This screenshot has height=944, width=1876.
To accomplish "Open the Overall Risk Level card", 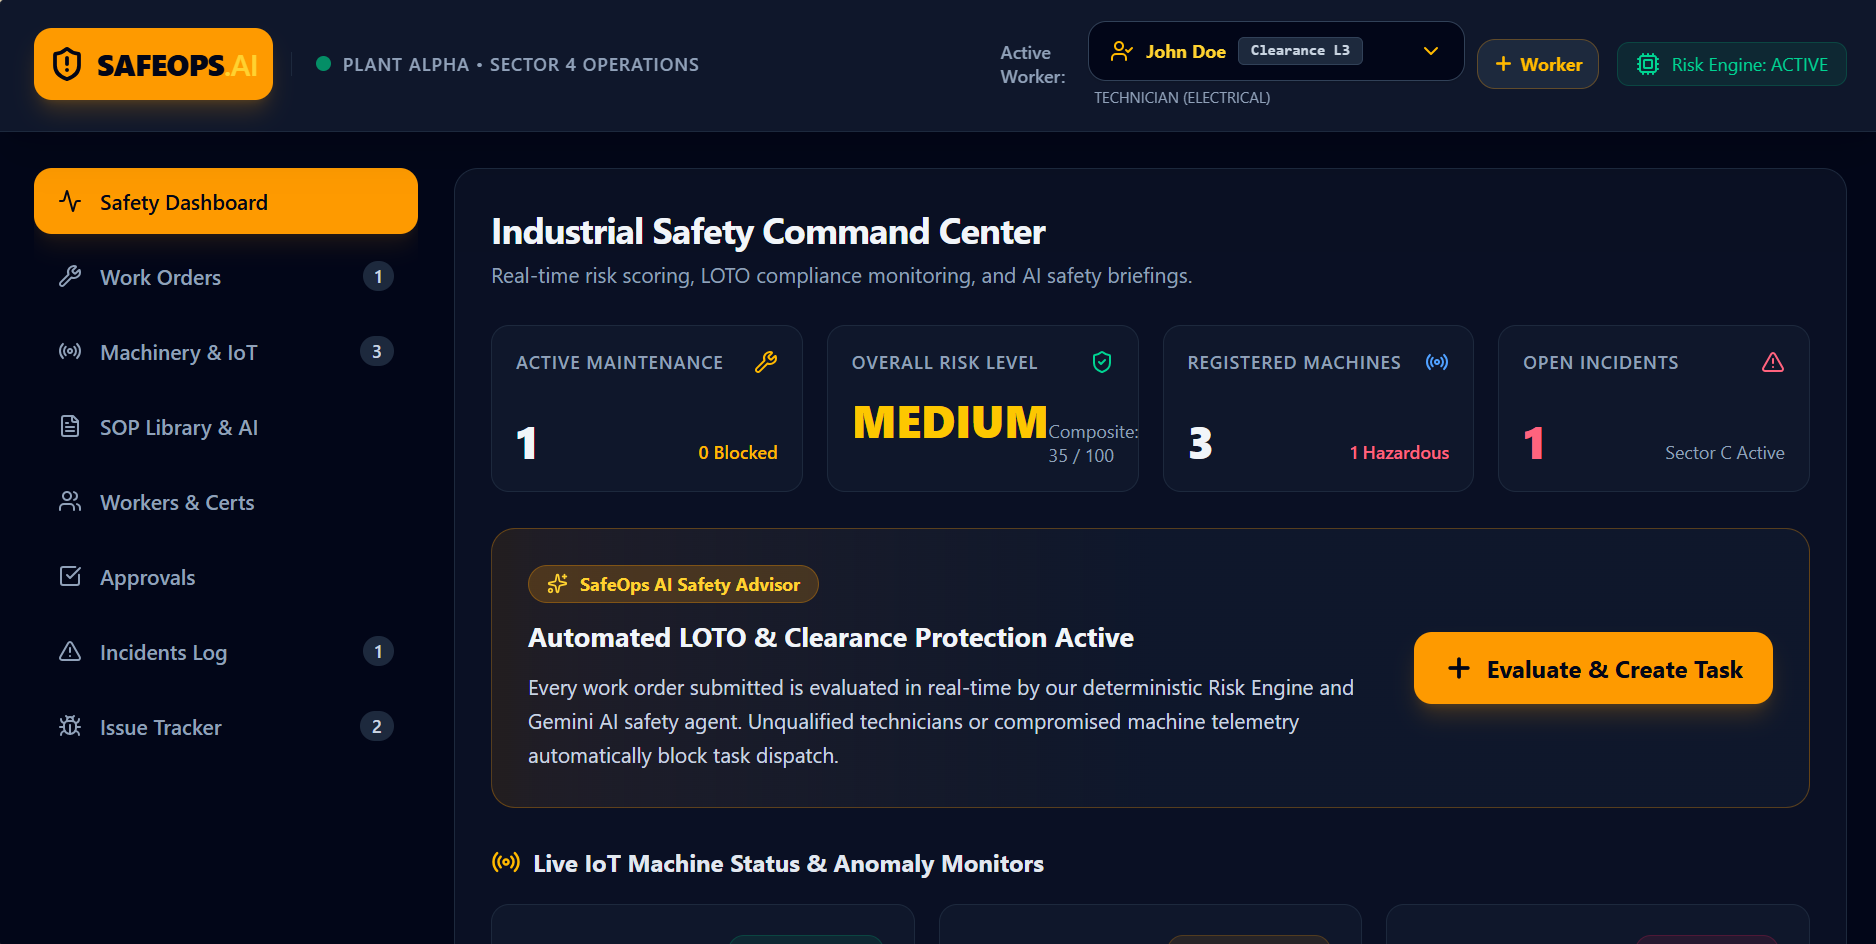I will coord(983,408).
